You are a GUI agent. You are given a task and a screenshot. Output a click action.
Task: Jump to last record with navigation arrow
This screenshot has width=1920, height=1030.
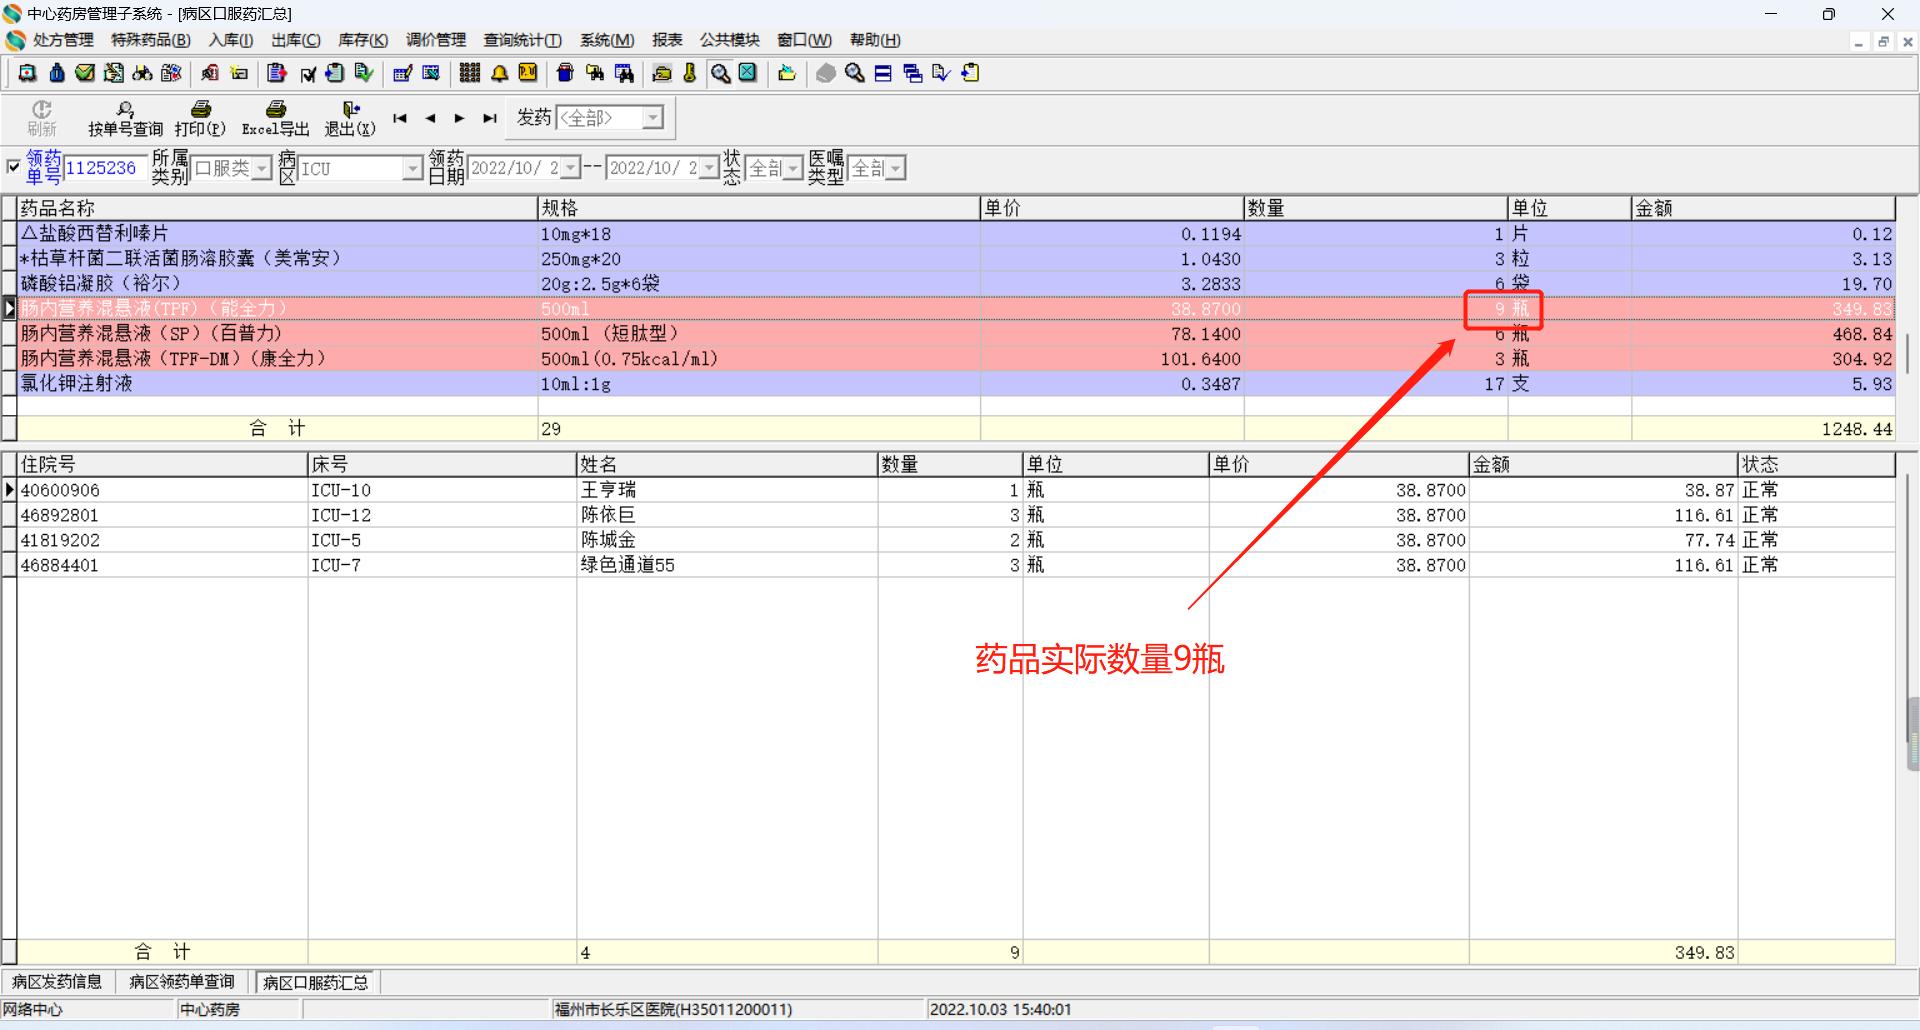click(x=489, y=118)
